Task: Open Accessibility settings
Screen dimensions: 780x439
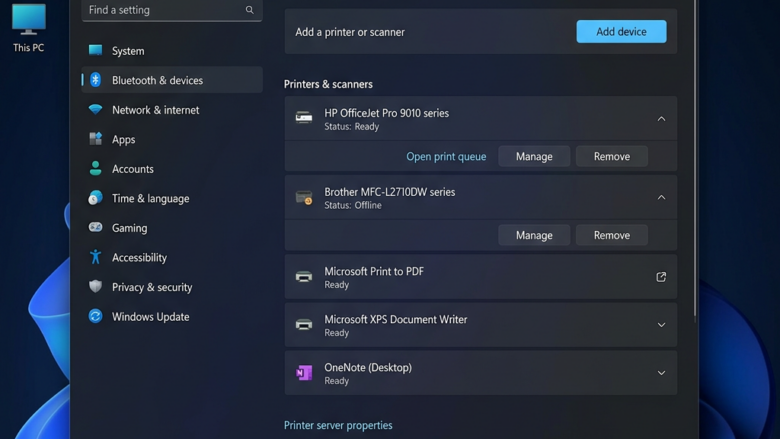Action: click(172, 258)
